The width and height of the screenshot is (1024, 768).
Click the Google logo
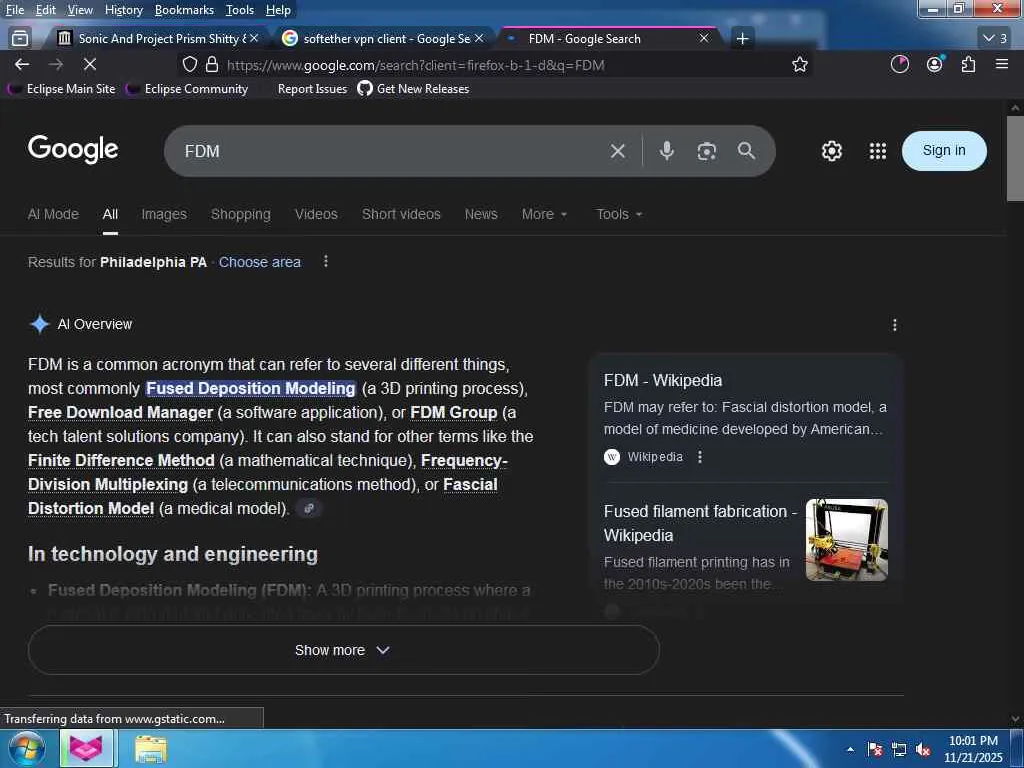coord(73,150)
